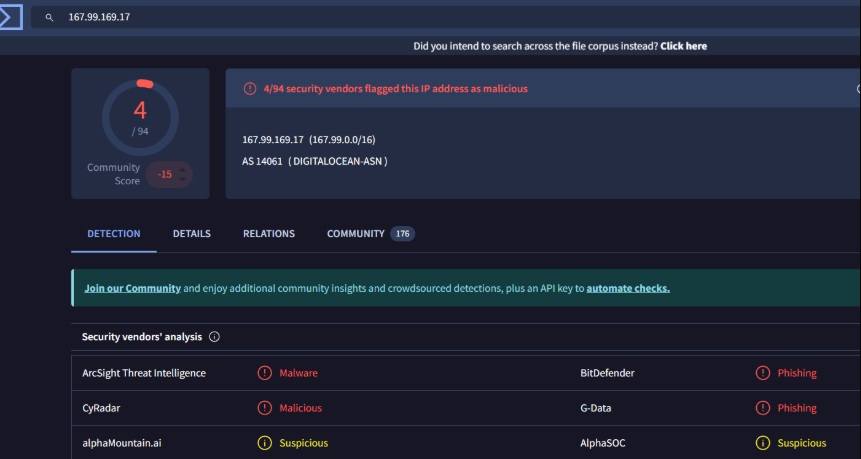Click the Malware warning icon for ArcSight
The image size is (861, 459).
click(x=265, y=373)
